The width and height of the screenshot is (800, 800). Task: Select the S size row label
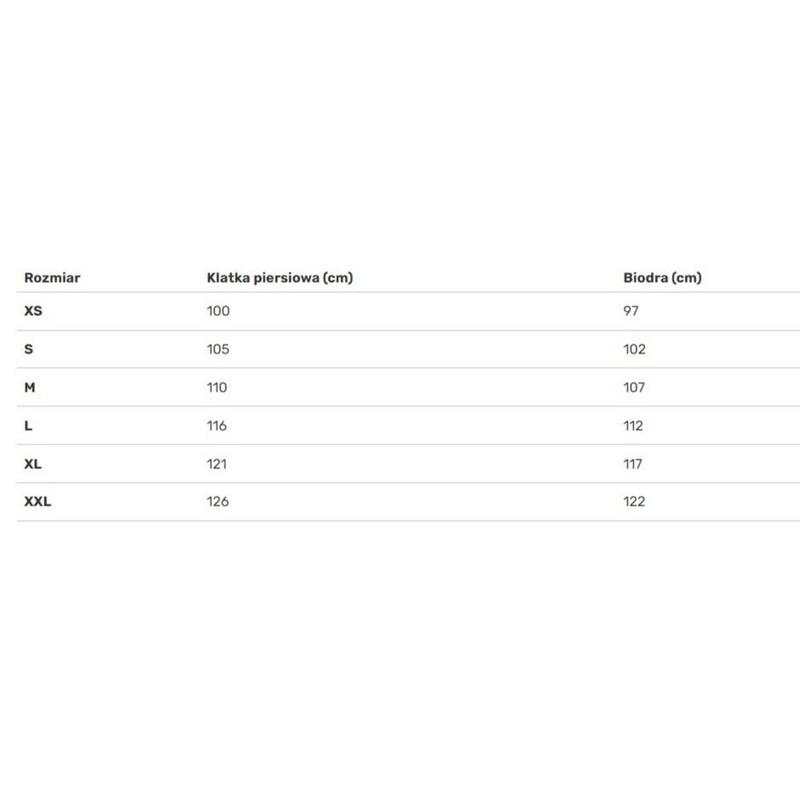coord(29,349)
